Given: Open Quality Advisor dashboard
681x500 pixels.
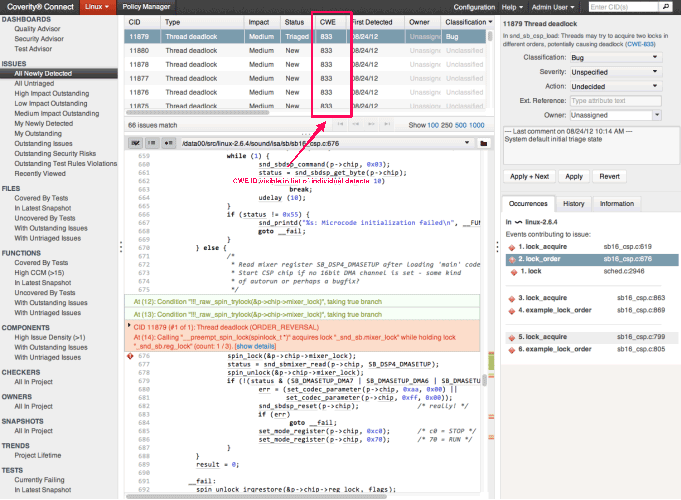Looking at the screenshot, I should point(37,29).
